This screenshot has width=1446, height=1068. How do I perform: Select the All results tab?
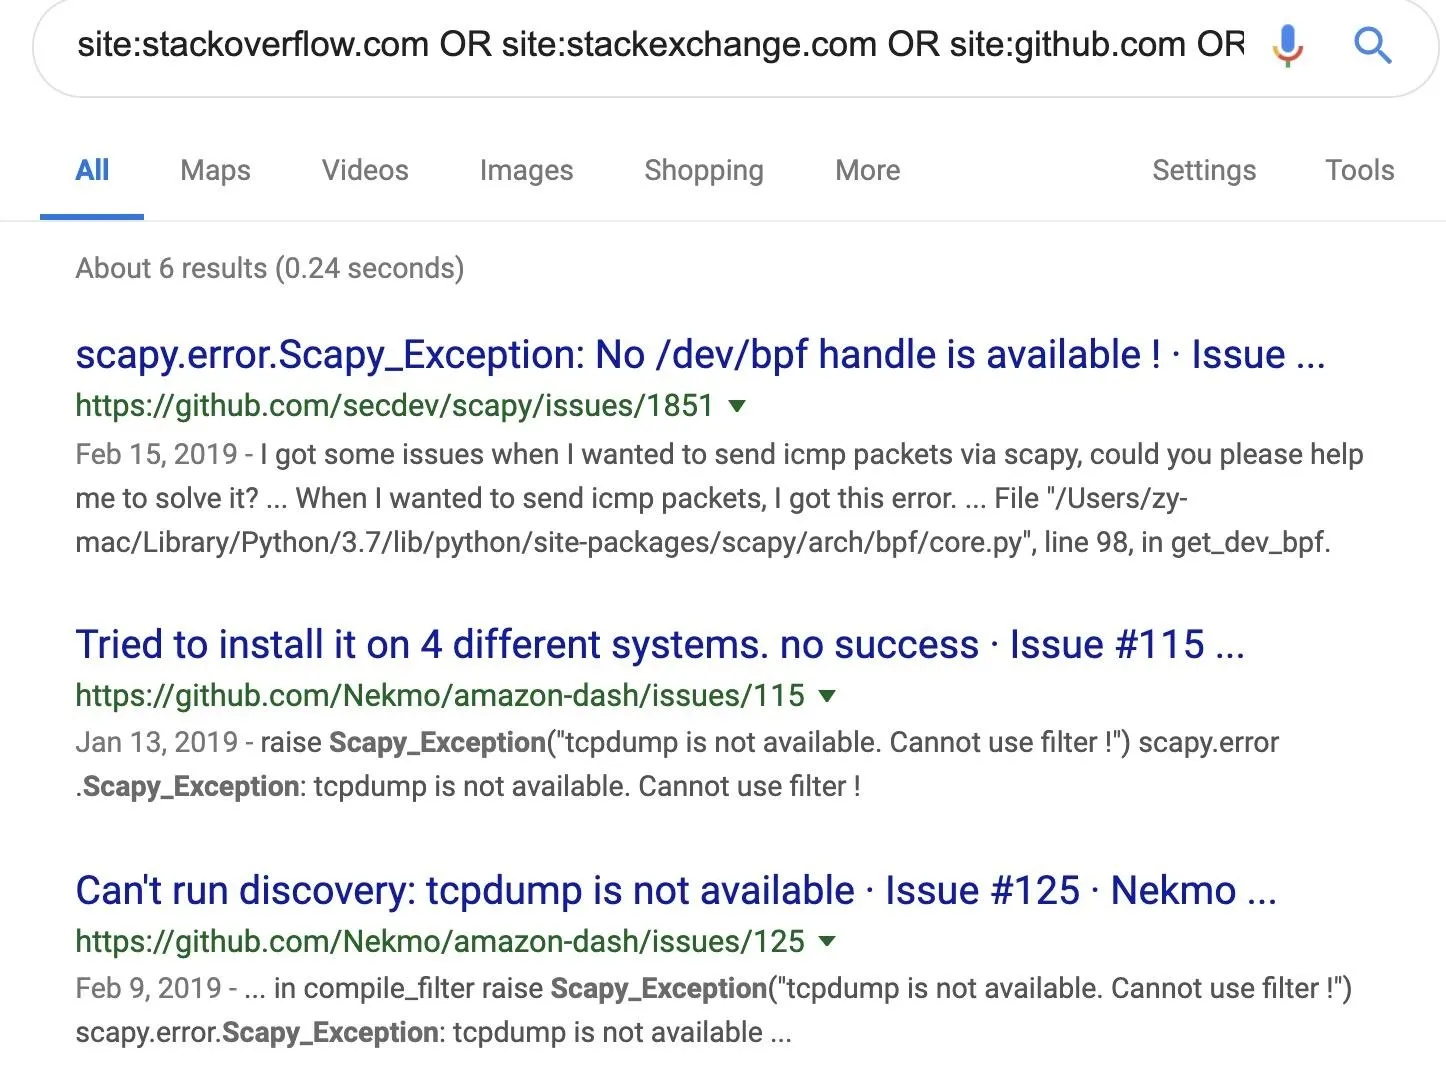click(x=92, y=170)
